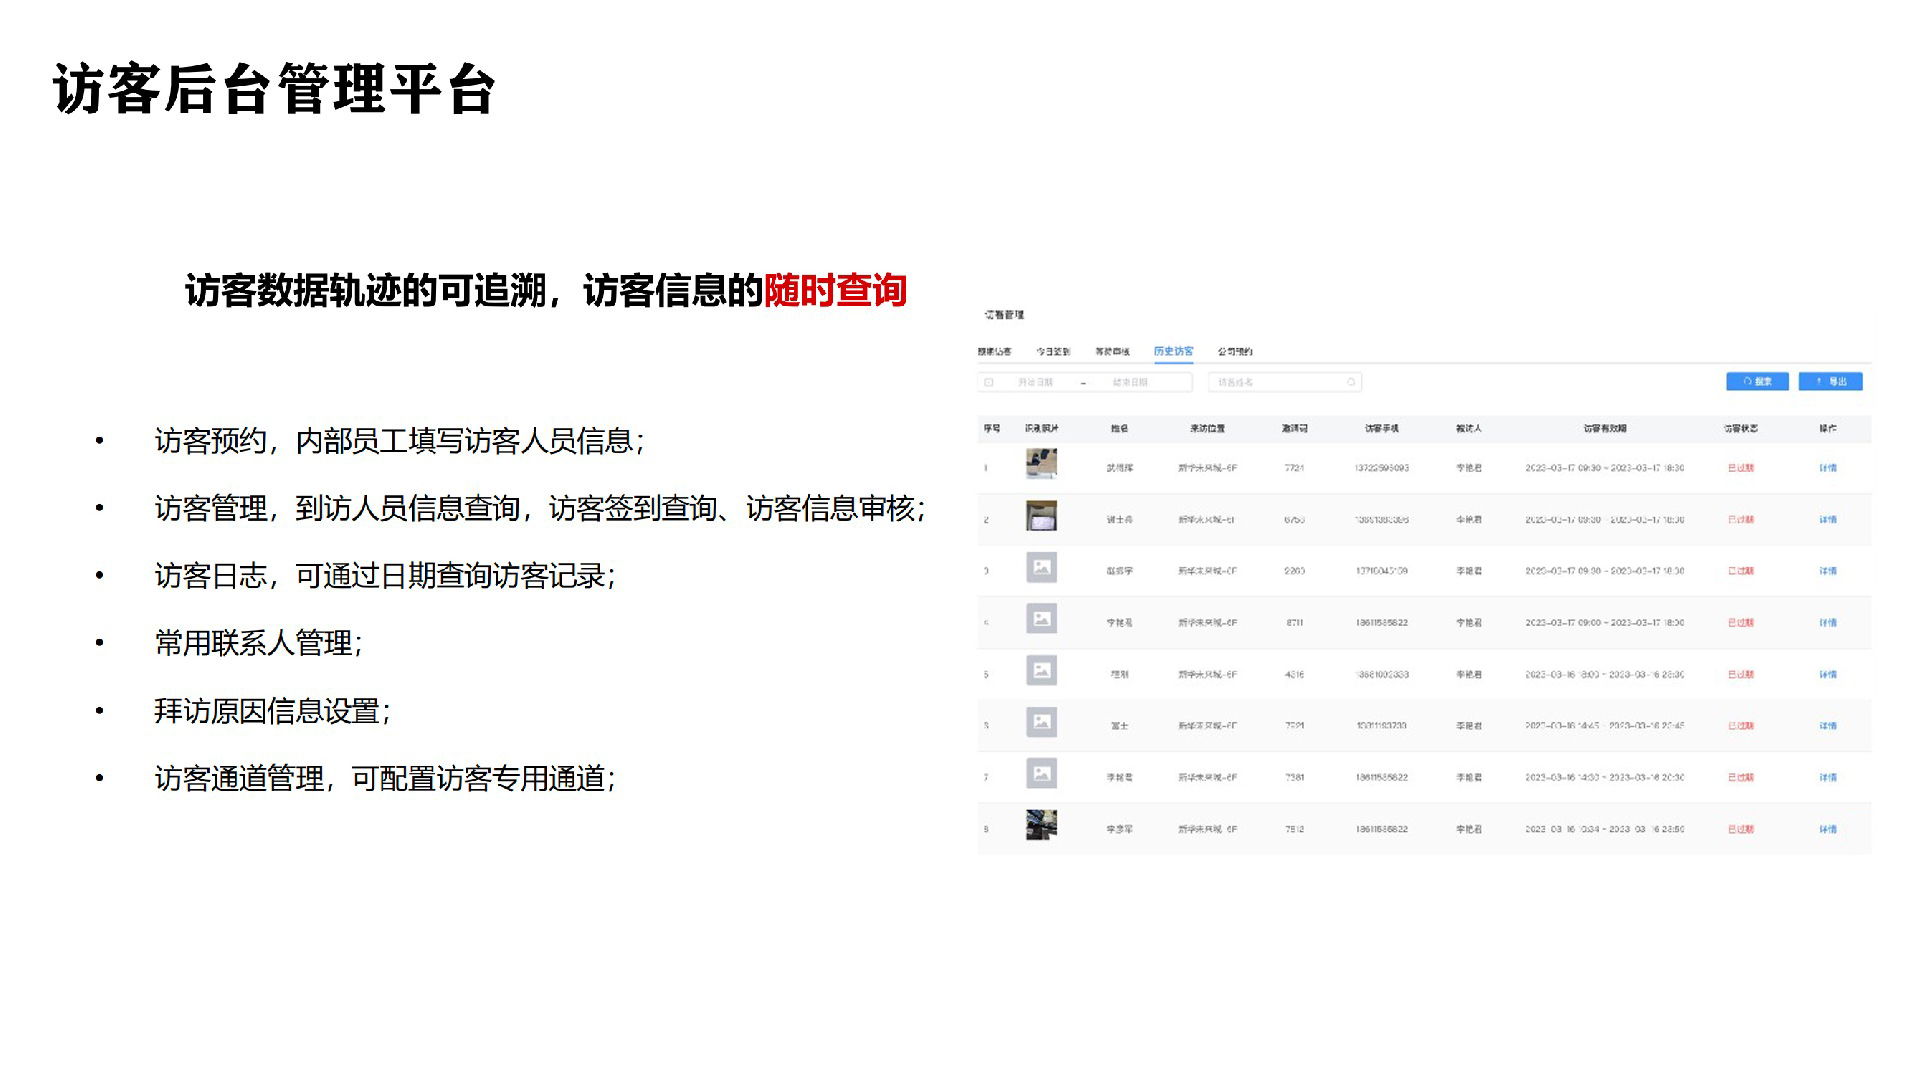Viewport: 1920px width, 1075px height.
Task: Click the placeholder image icon in row 3
Action: 1041,568
